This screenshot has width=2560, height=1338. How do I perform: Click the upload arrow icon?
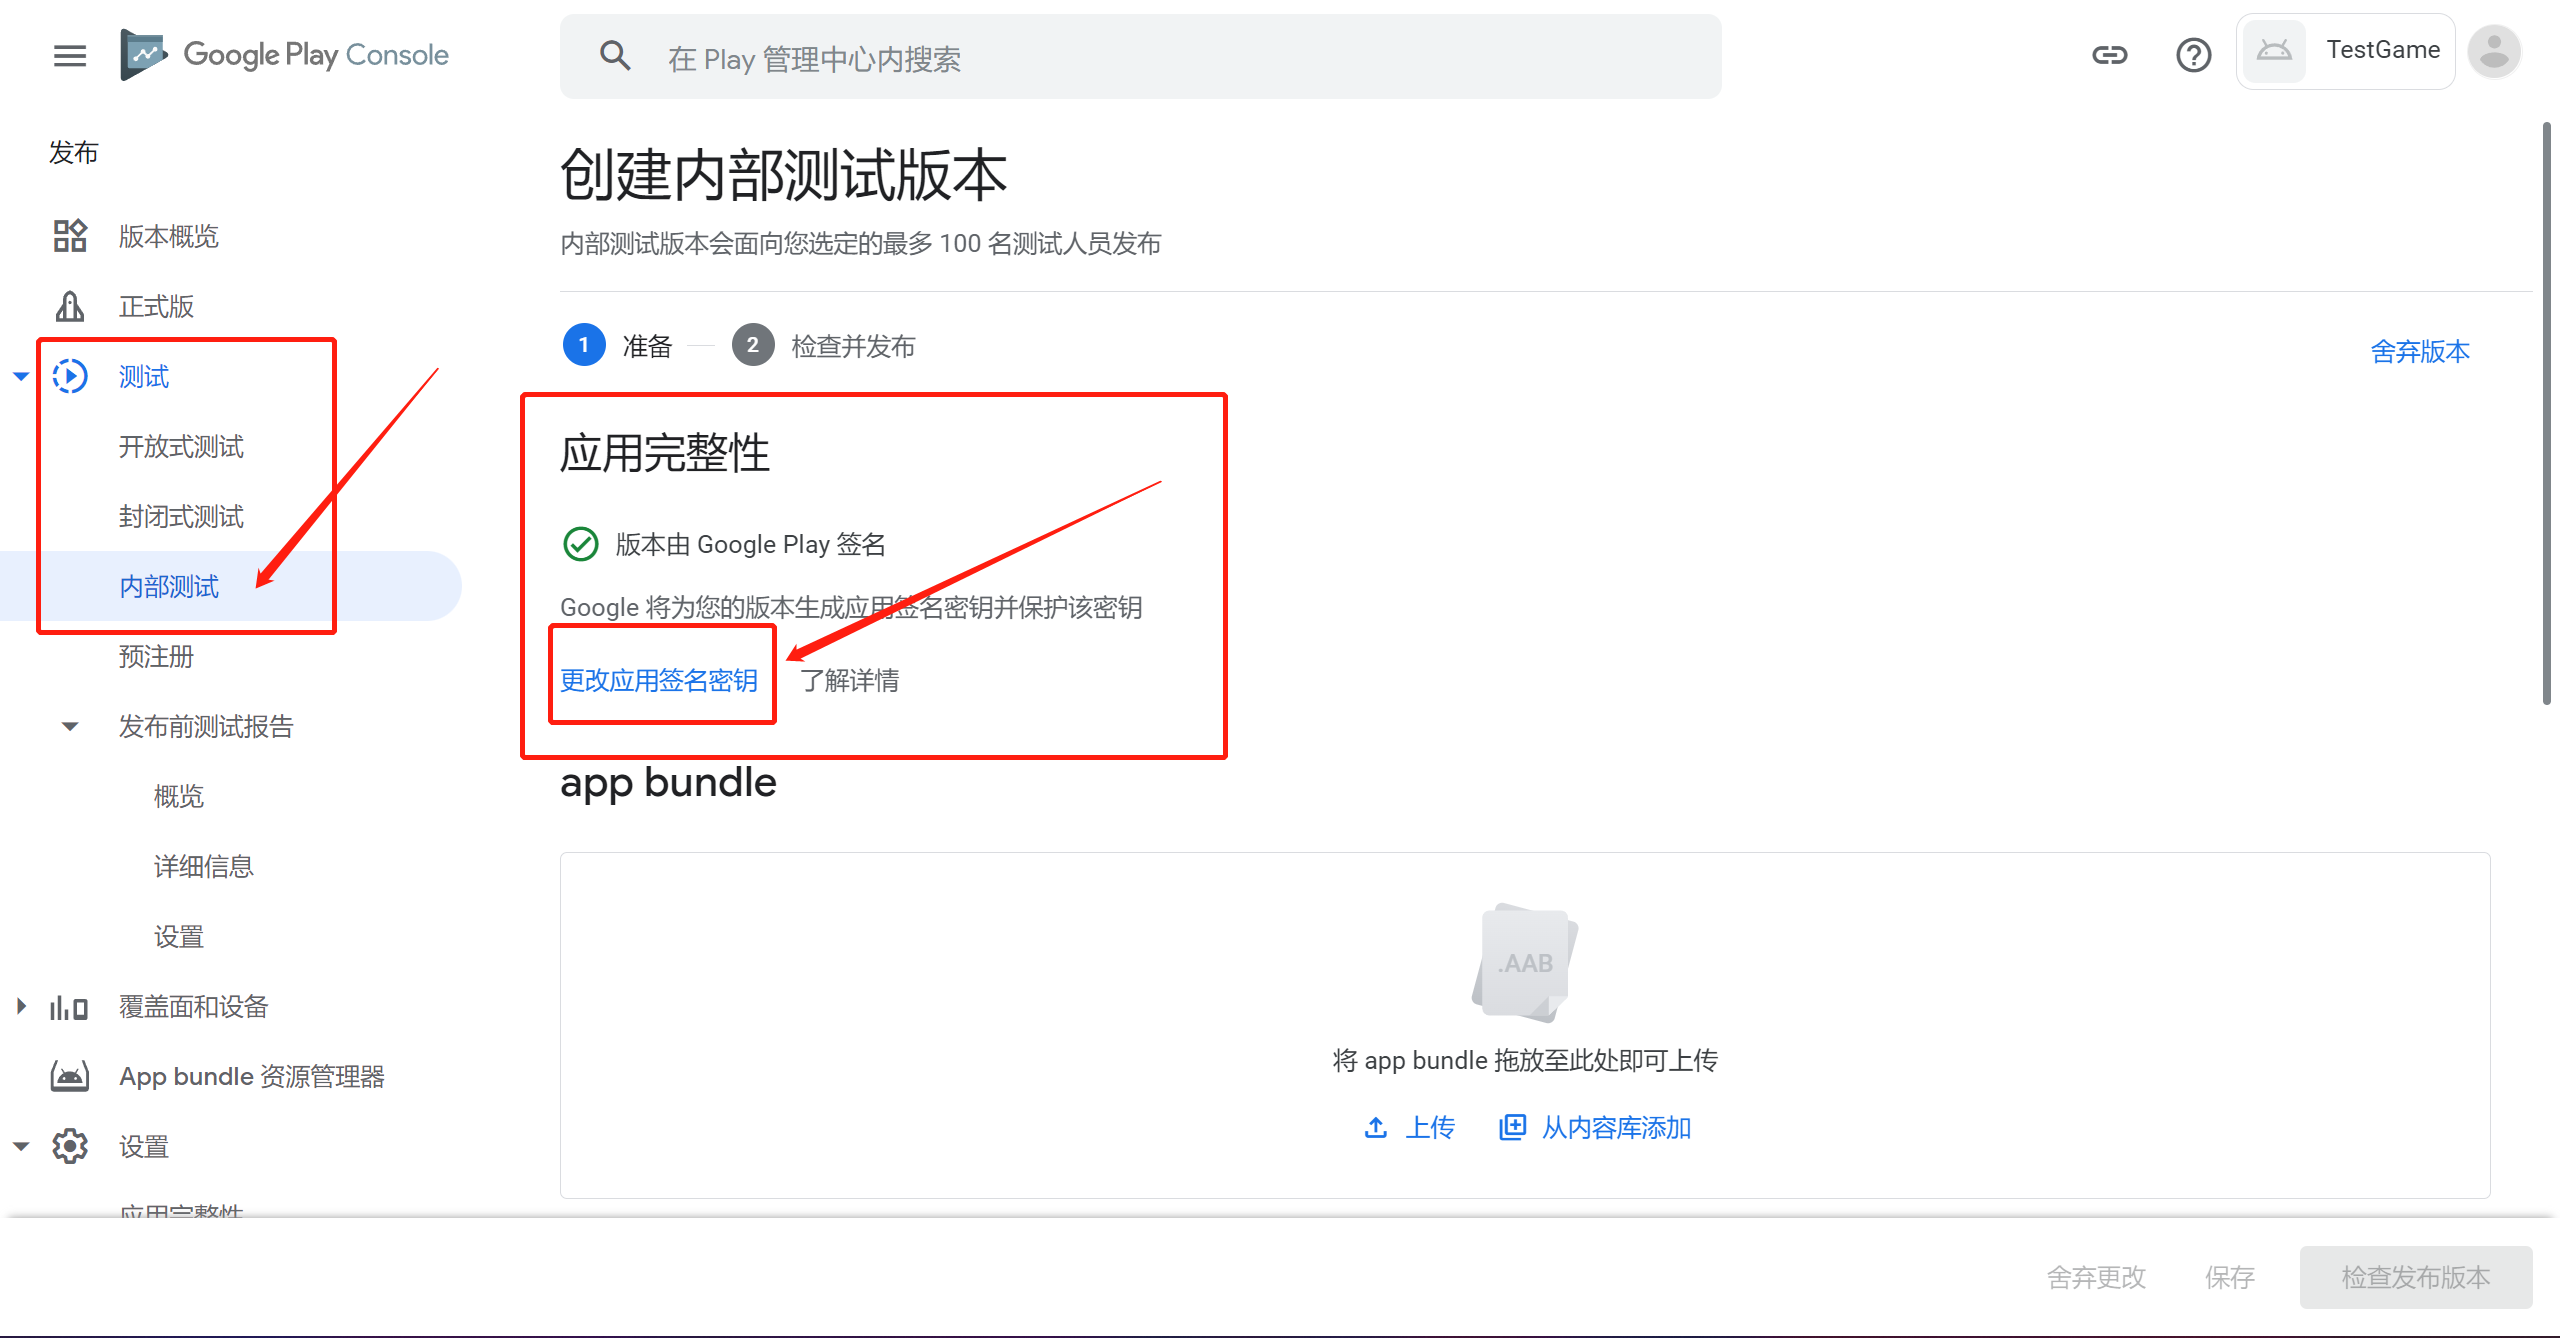click(1376, 1128)
